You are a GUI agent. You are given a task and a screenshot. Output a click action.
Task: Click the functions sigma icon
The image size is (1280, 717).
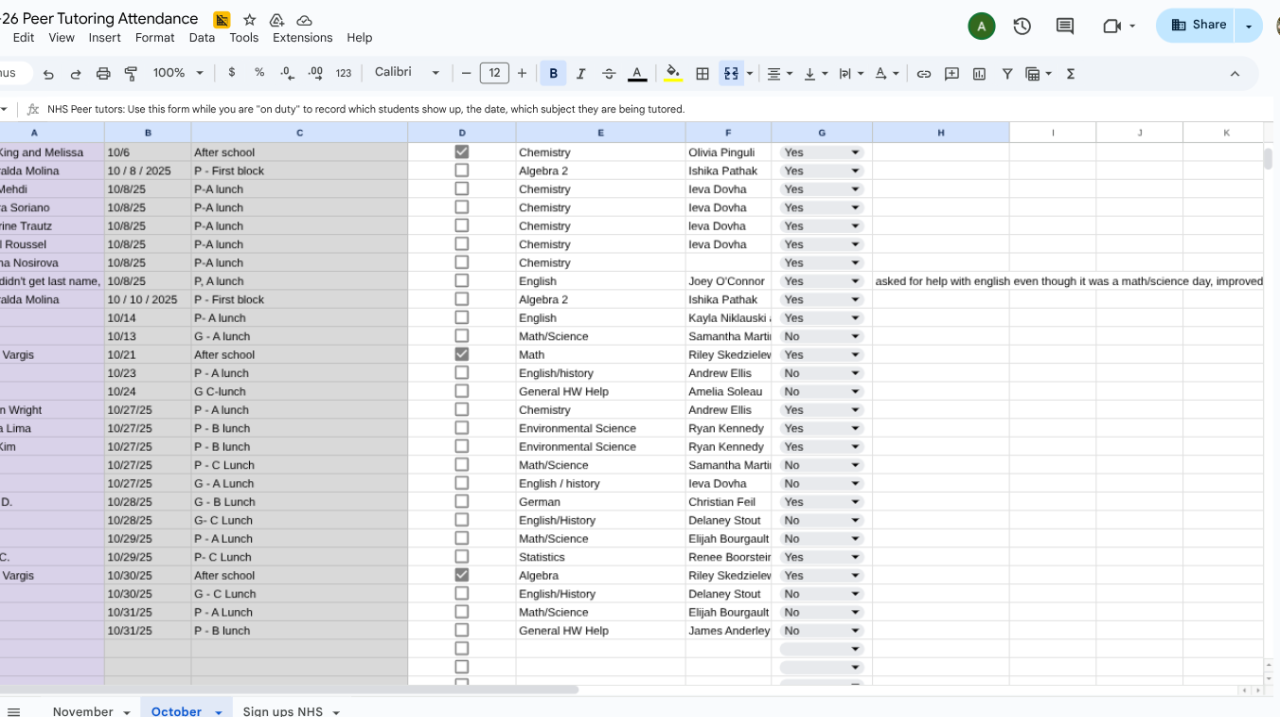click(x=1071, y=73)
